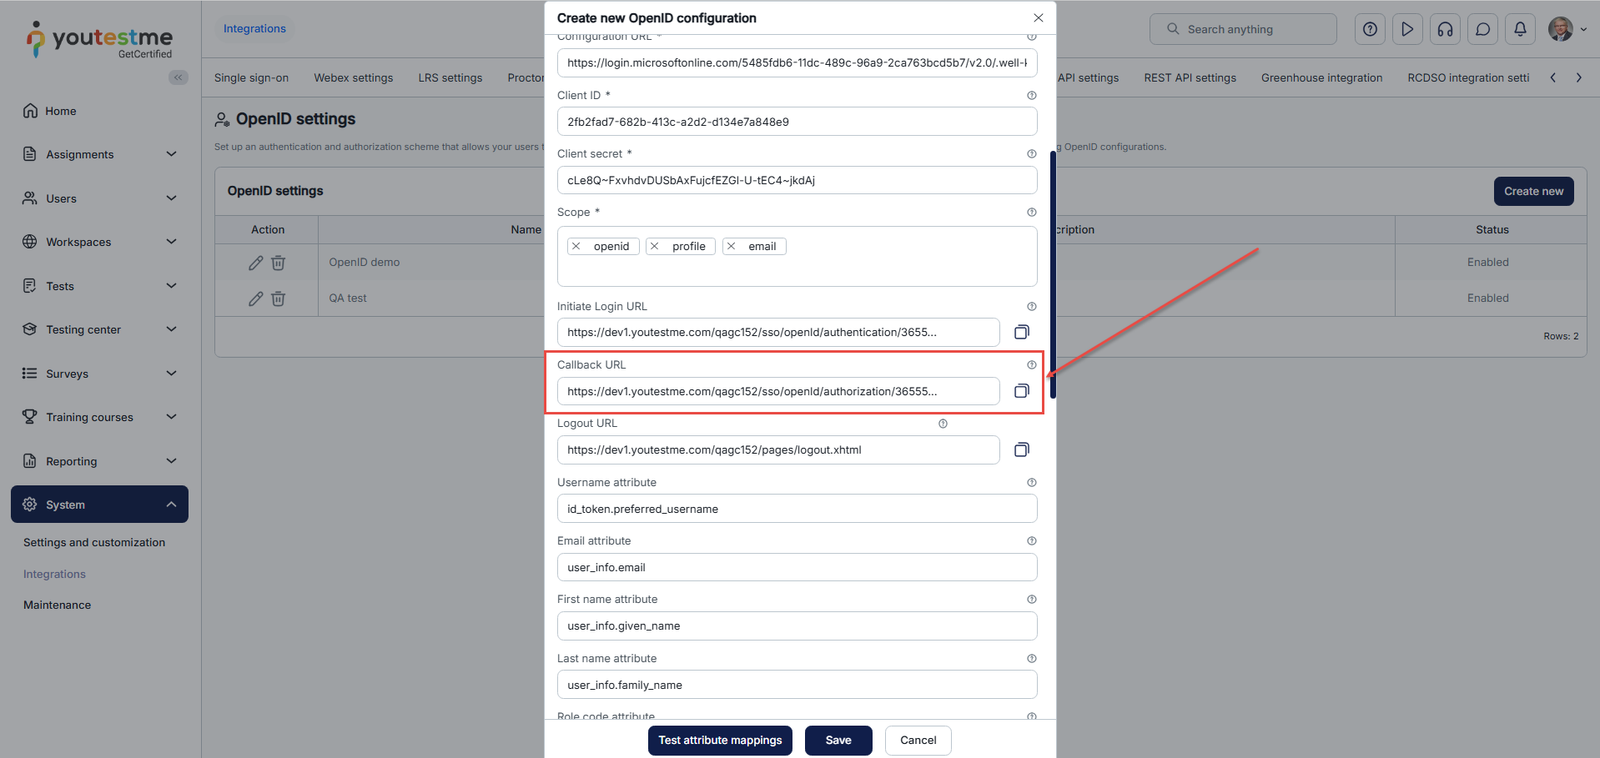Click the info icon beside Client ID

click(1032, 95)
